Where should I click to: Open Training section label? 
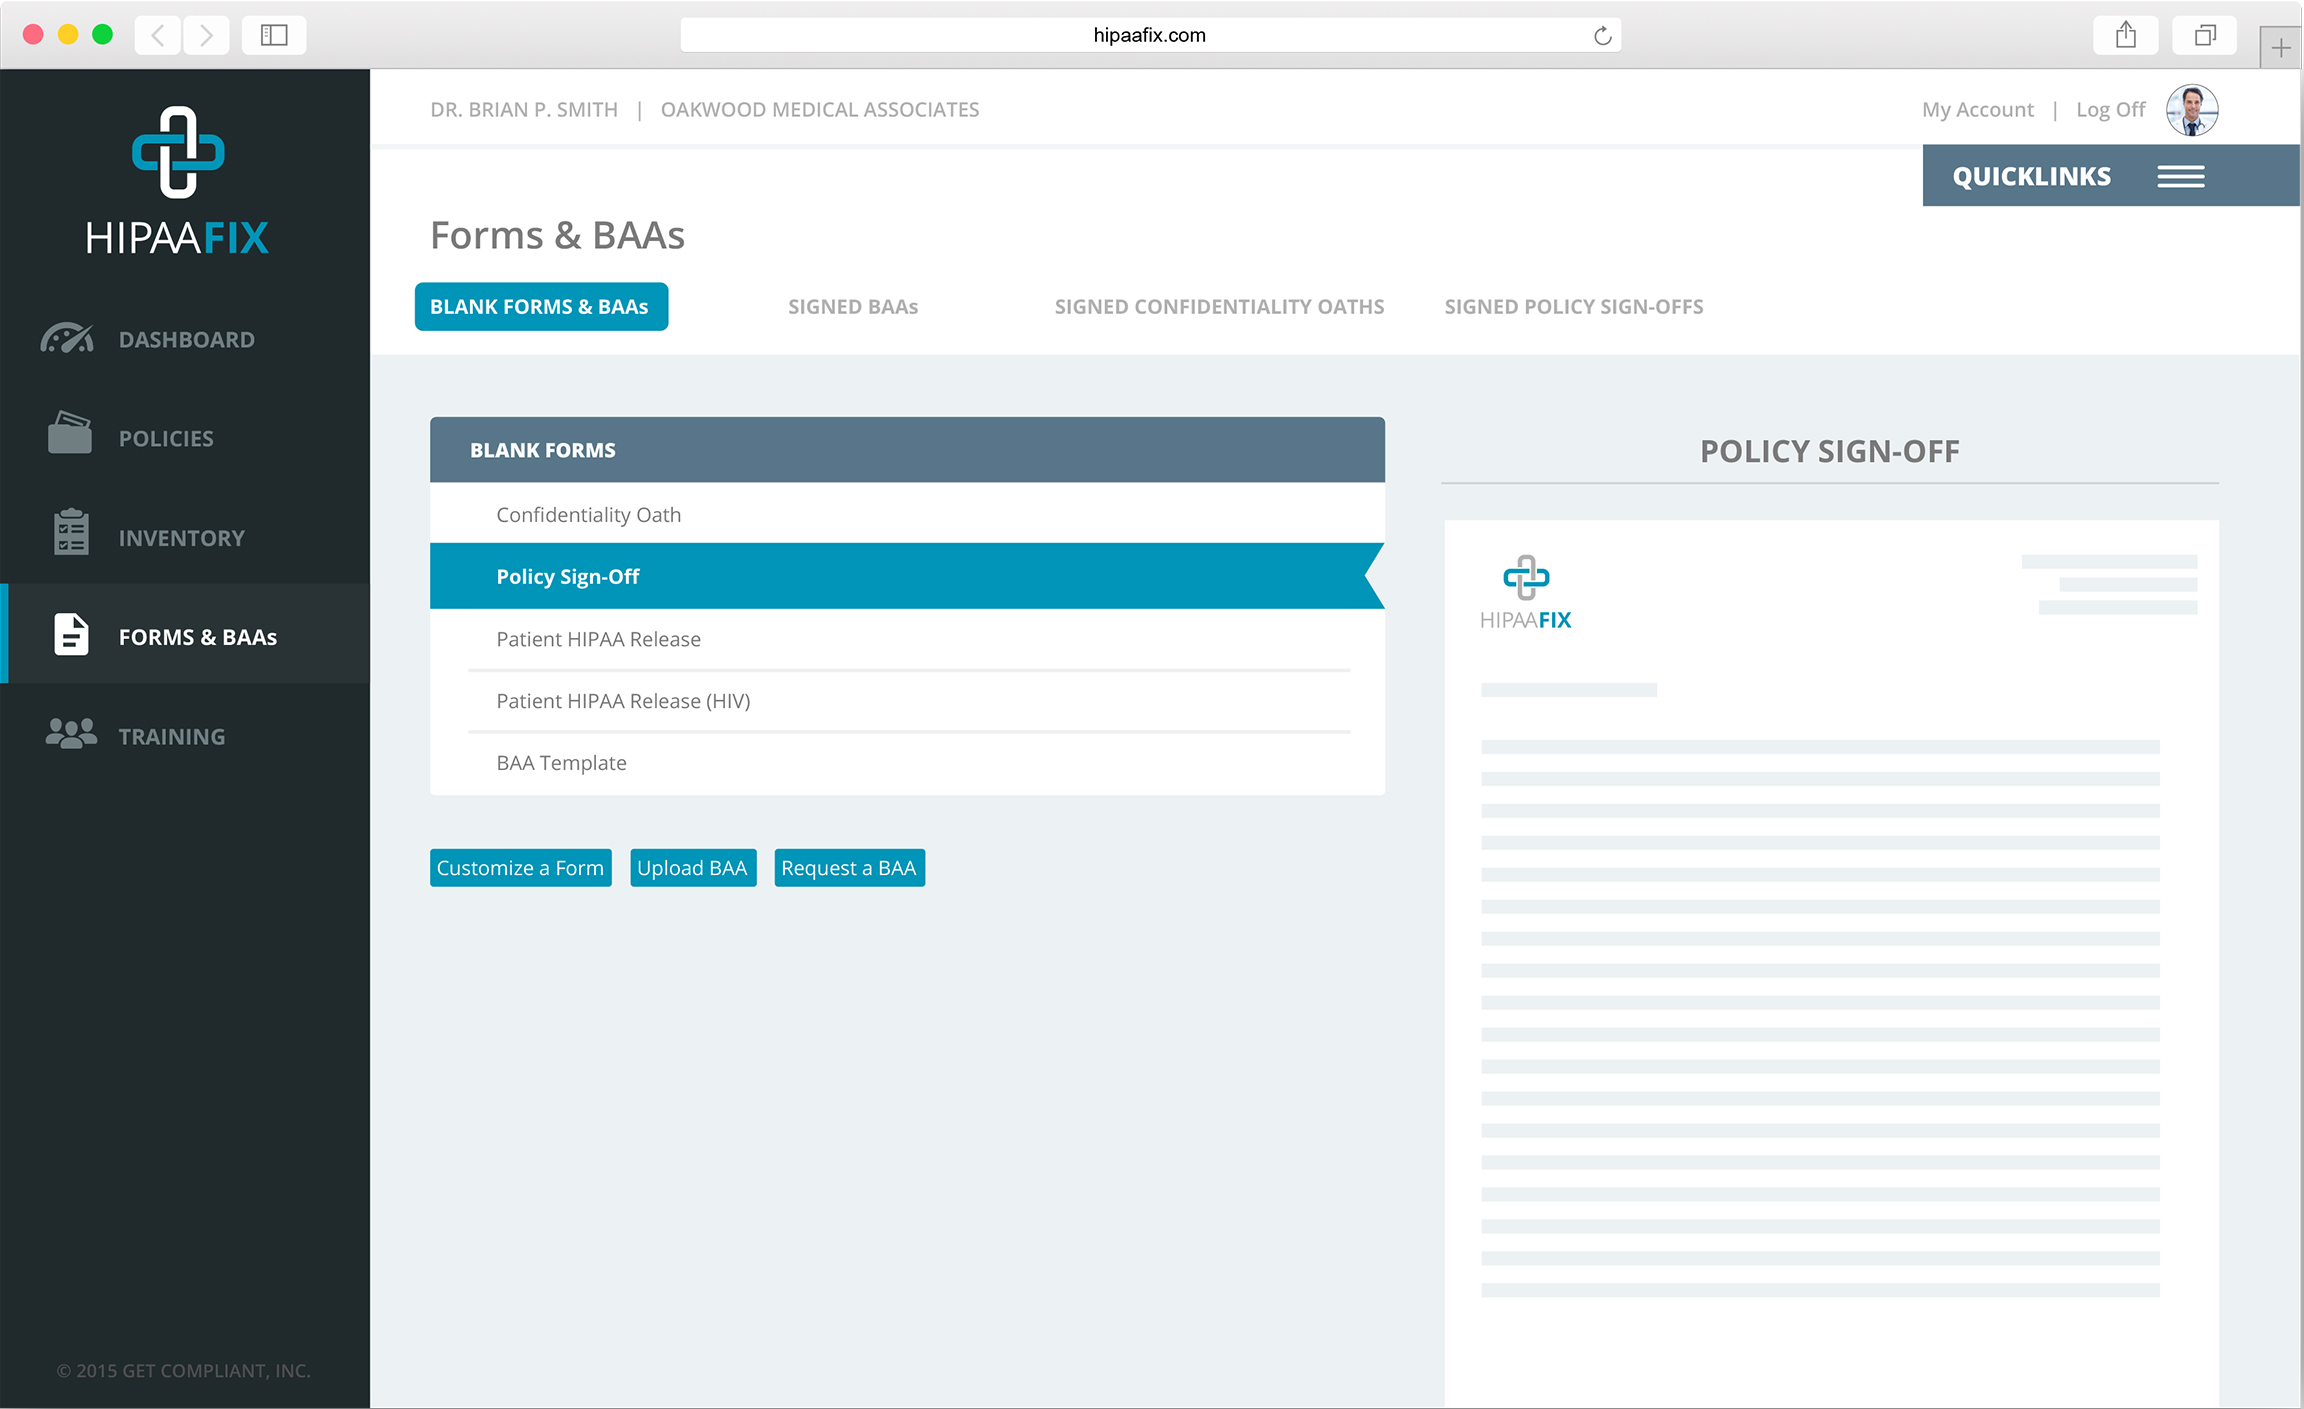tap(172, 737)
